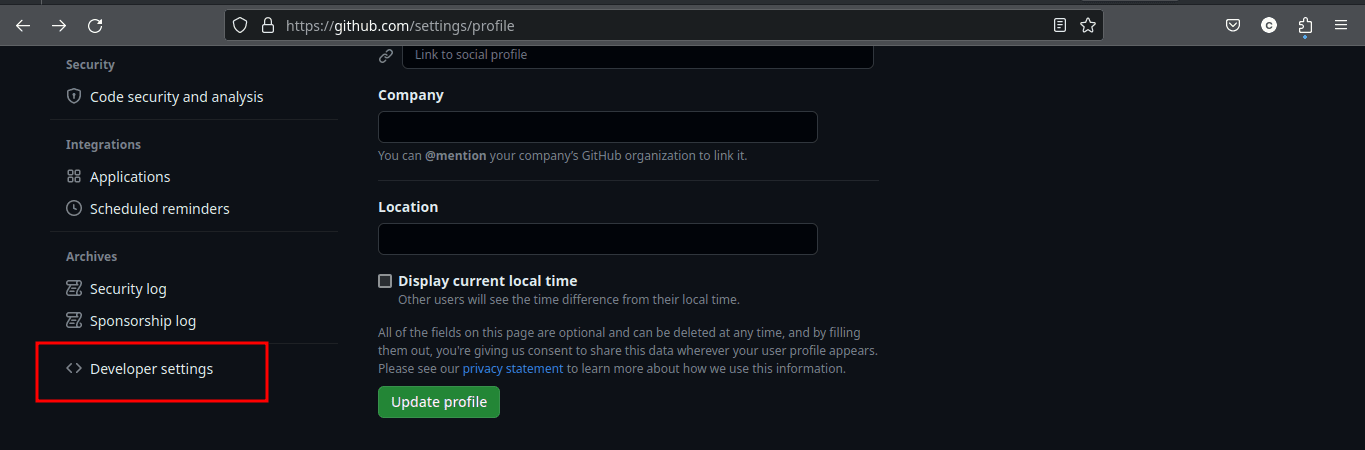
Task: Bookmark this page with the star icon
Action: pos(1088,26)
